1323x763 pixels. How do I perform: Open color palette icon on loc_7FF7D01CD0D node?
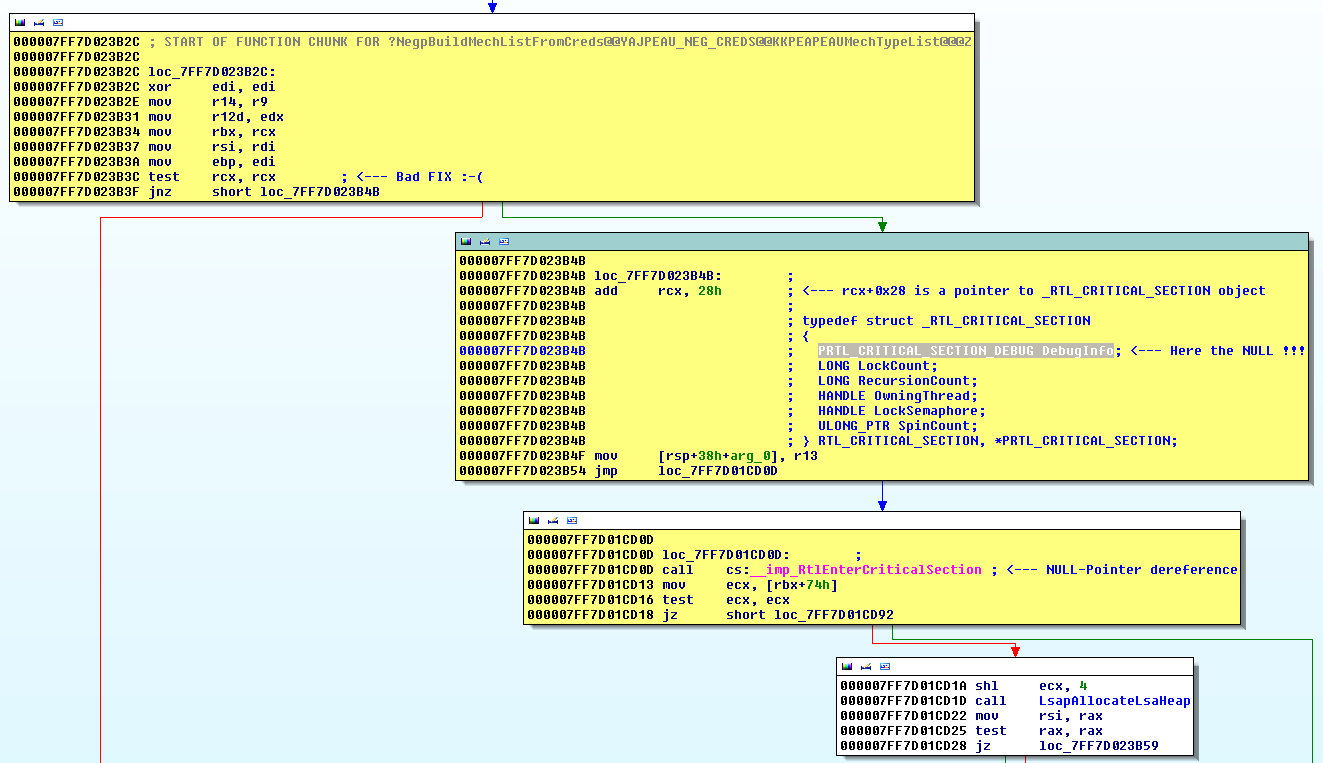[x=534, y=520]
